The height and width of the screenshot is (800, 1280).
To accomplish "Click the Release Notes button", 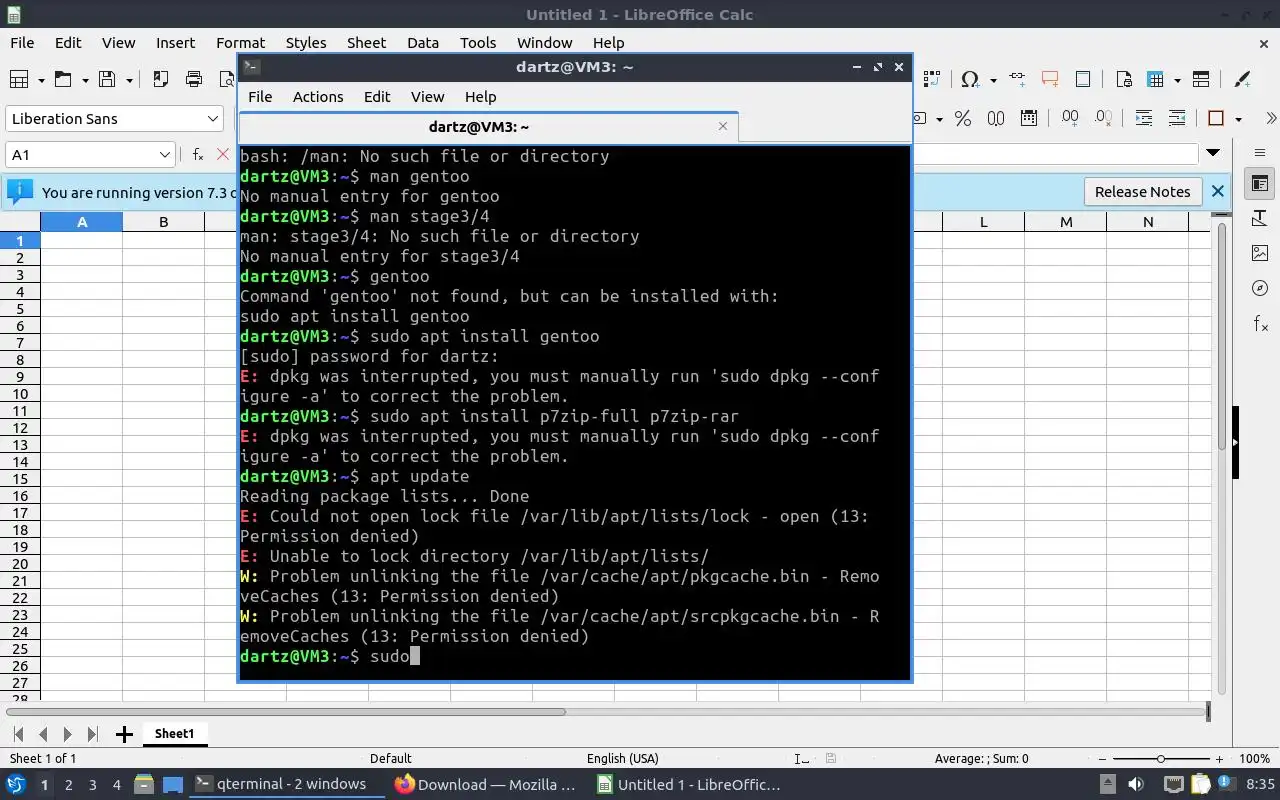I will click(x=1142, y=192).
